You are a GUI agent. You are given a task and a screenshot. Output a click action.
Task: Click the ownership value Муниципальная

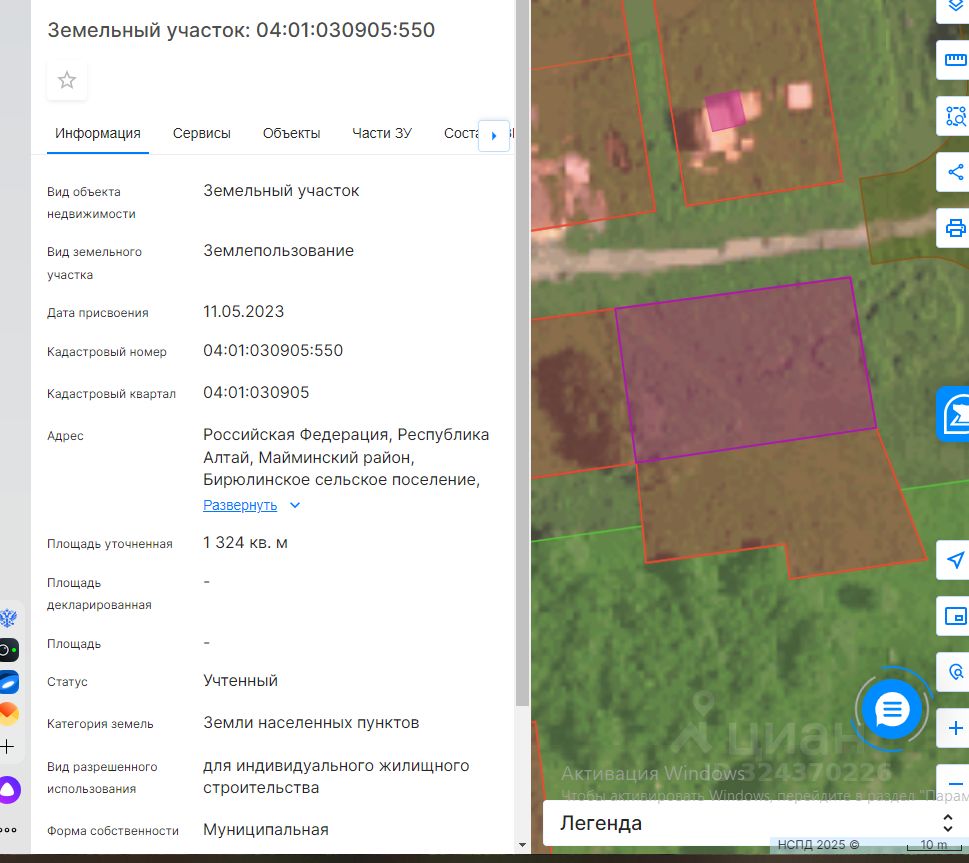pos(266,830)
